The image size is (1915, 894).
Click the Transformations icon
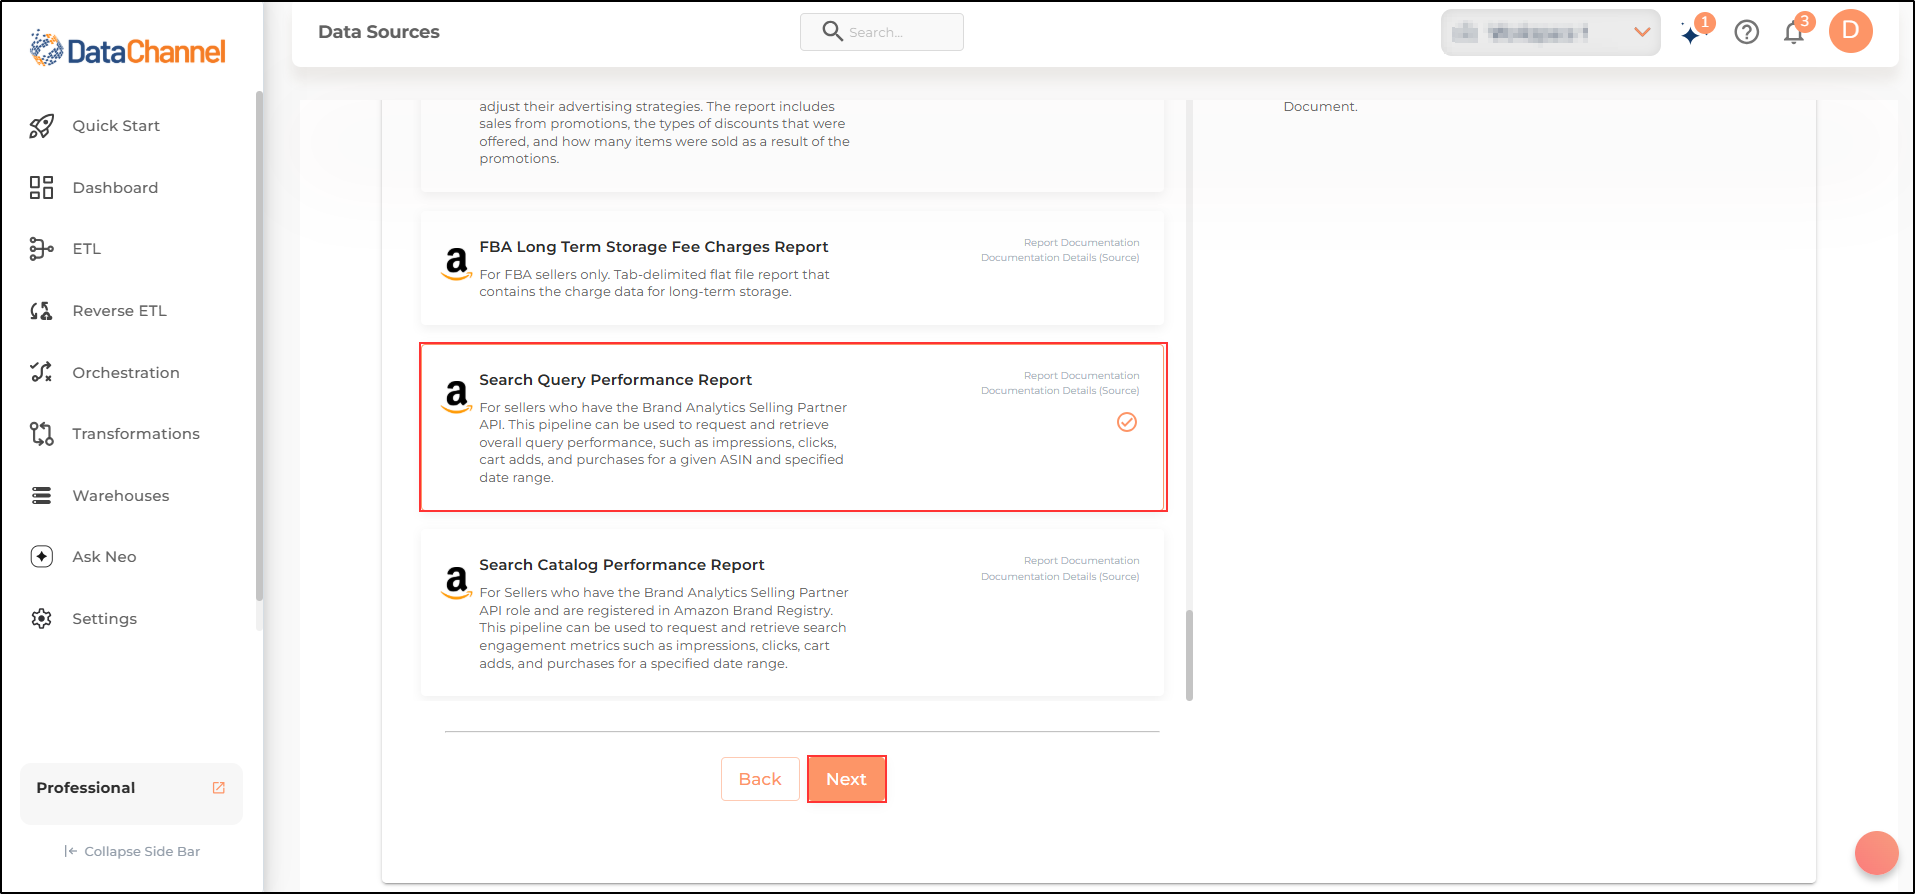point(41,434)
